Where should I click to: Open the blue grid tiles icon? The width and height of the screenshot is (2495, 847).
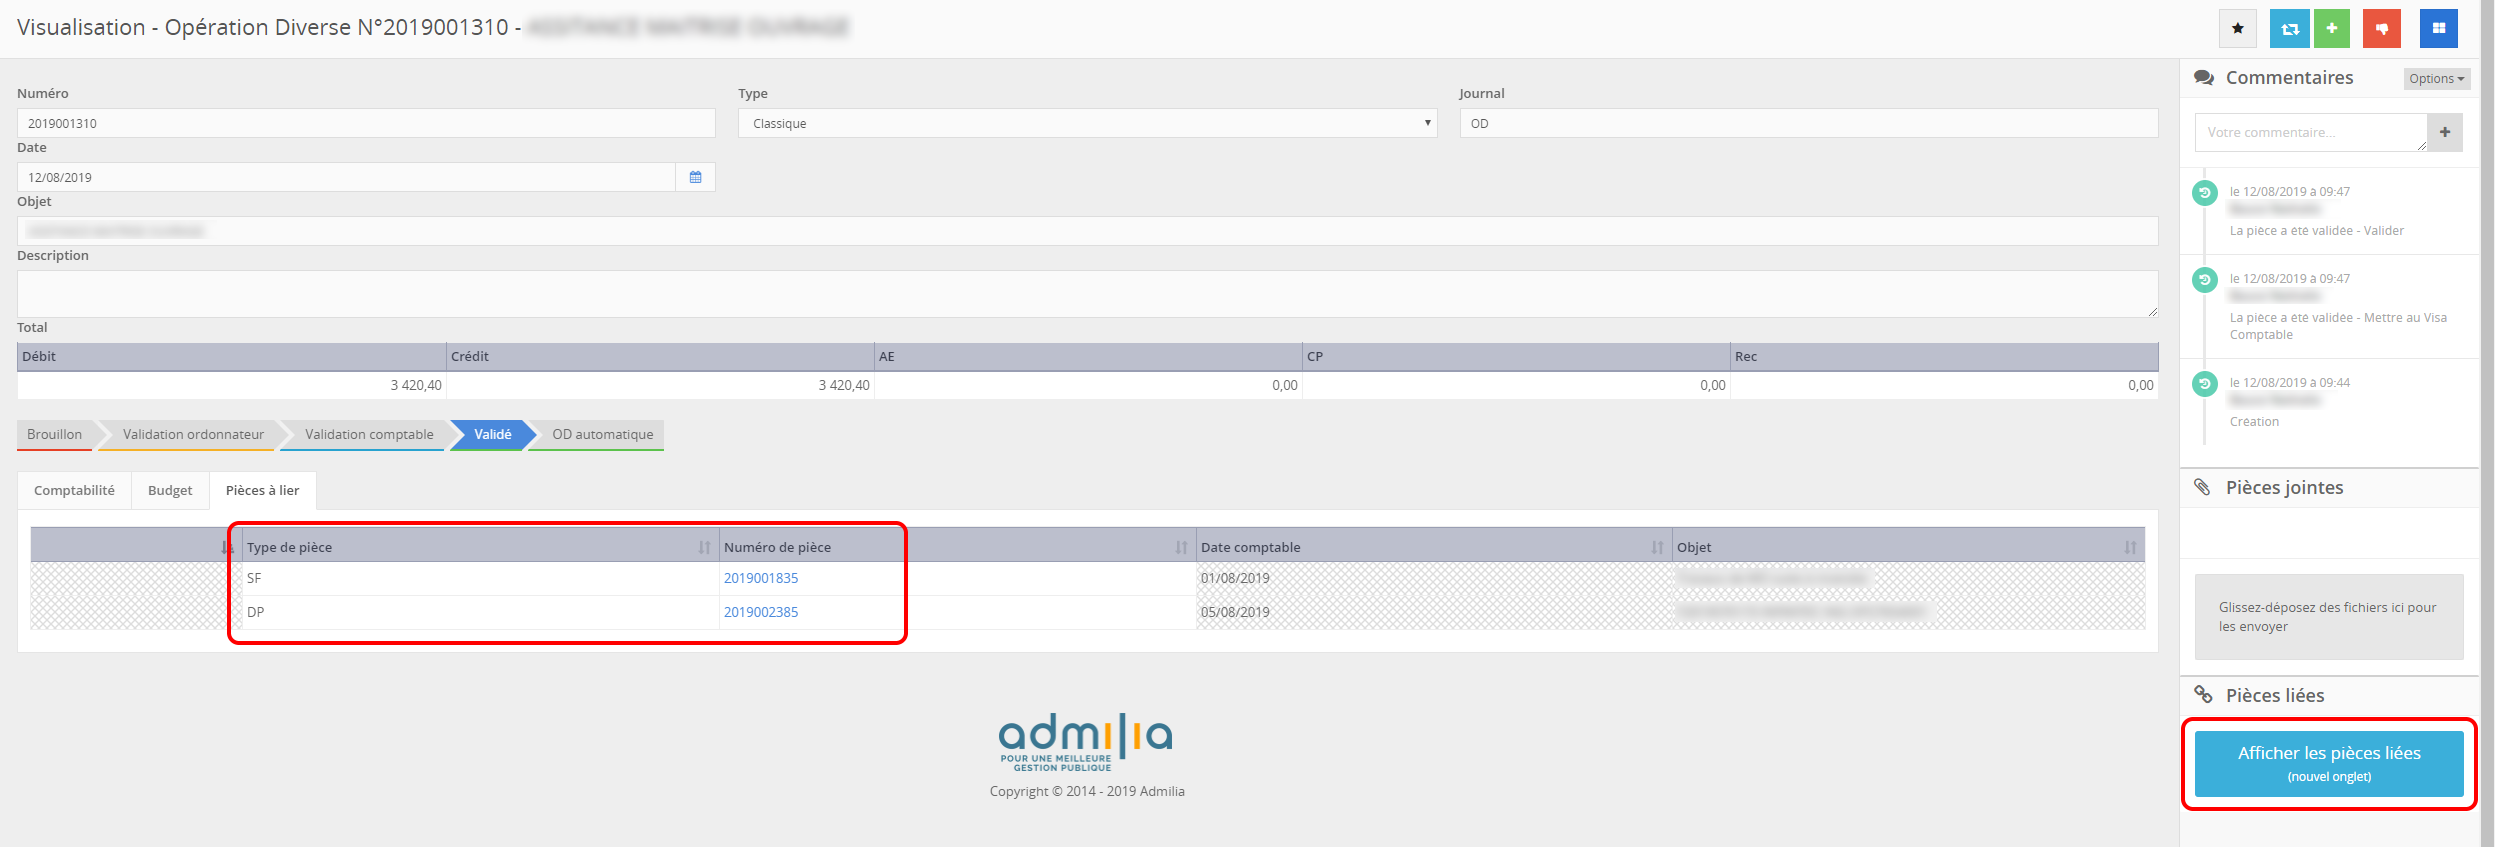pyautogui.click(x=2438, y=29)
